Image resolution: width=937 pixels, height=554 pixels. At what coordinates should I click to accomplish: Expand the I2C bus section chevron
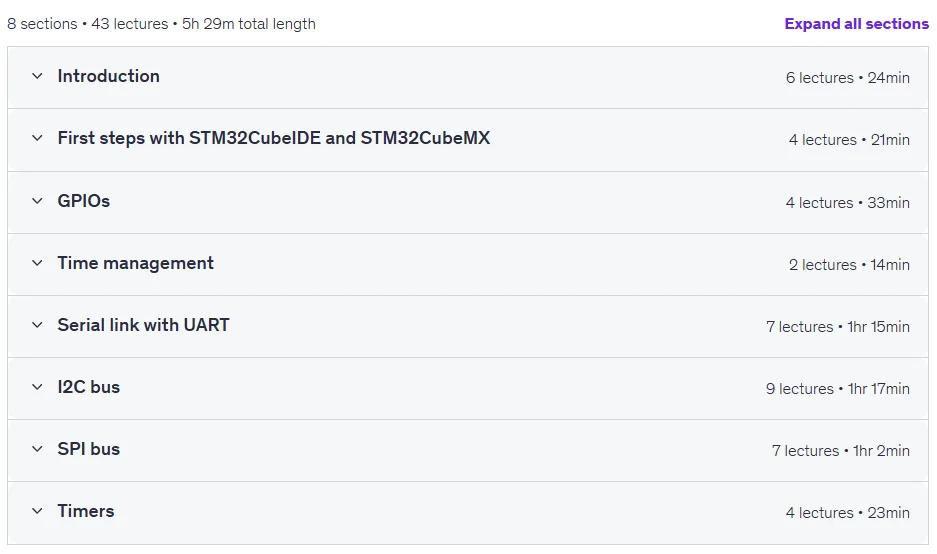pos(37,387)
